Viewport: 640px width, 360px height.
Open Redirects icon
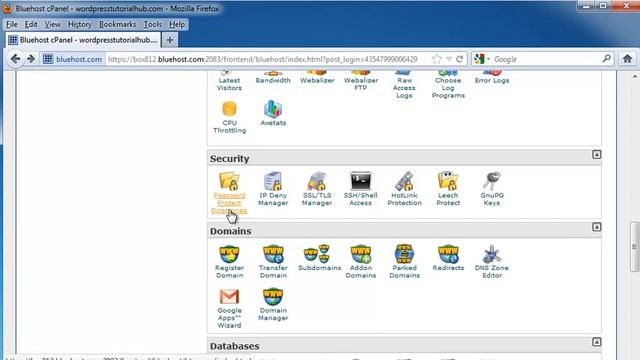448,254
